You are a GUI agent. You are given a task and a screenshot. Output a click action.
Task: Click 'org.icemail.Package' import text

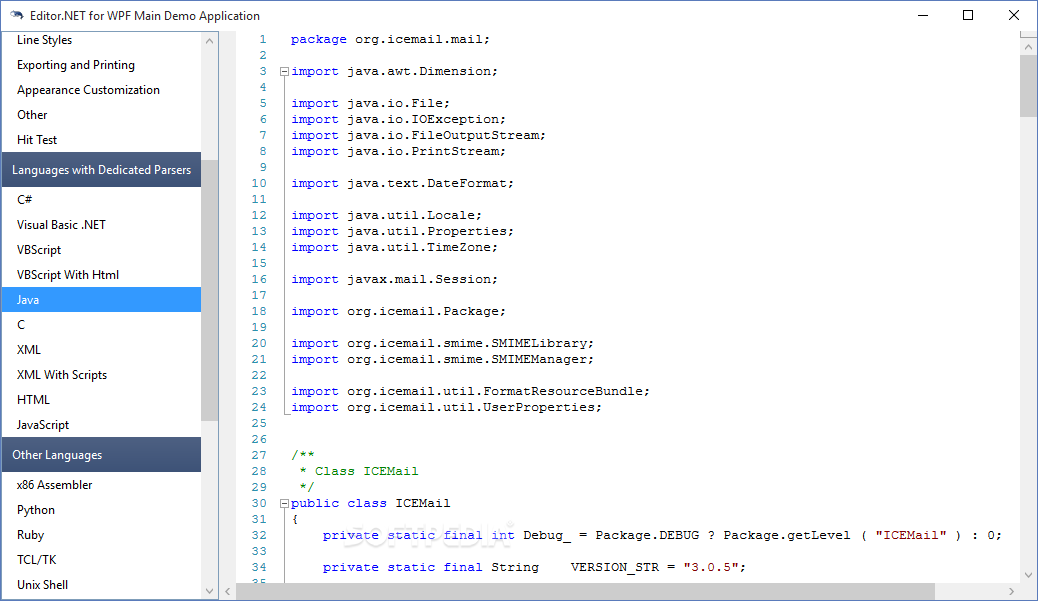click(x=424, y=311)
